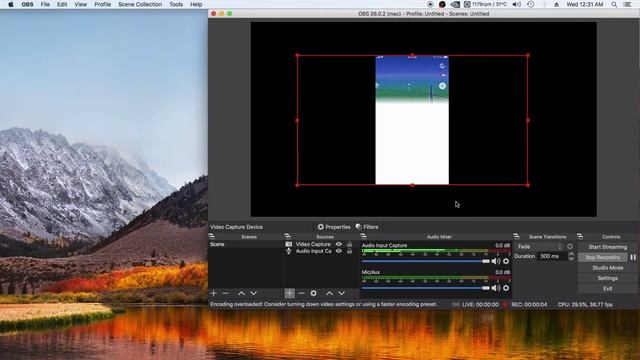Click the top-right red resize handle
Viewport: 640px width, 360px height.
[528, 55]
